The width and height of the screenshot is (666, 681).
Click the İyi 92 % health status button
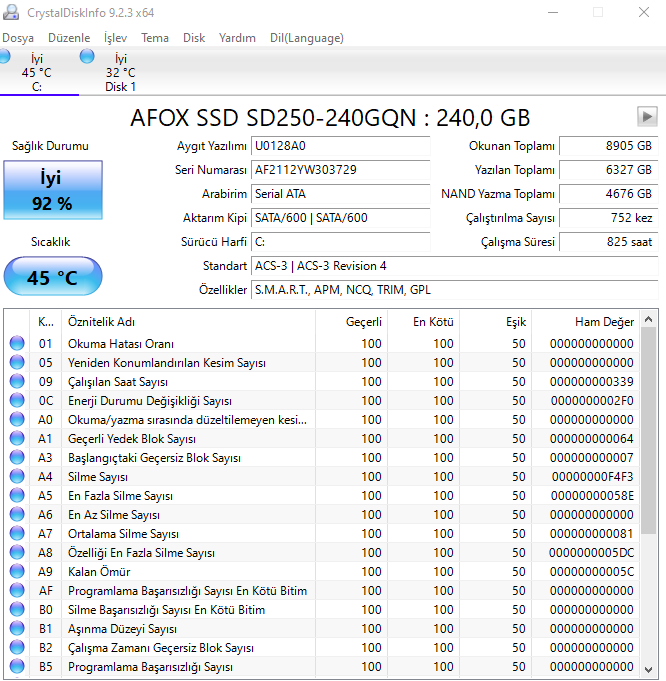pos(53,190)
